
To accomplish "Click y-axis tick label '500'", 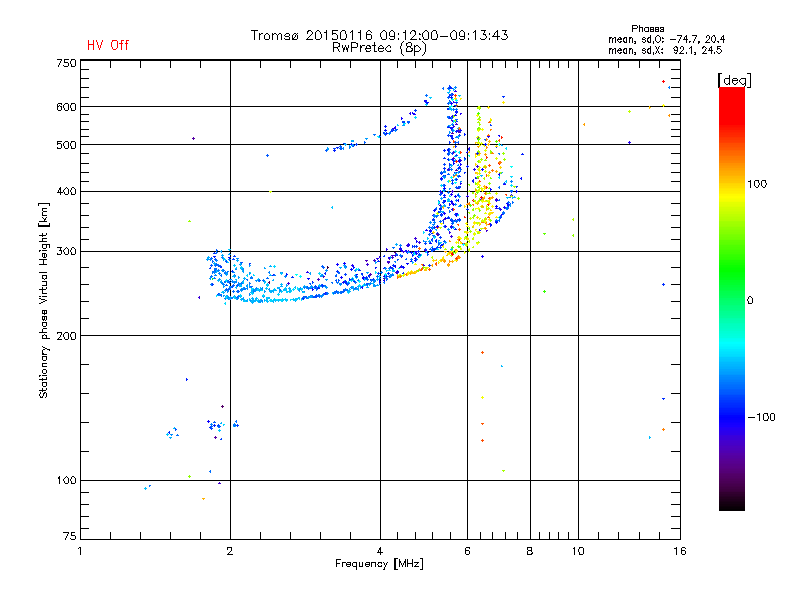I will tap(66, 145).
